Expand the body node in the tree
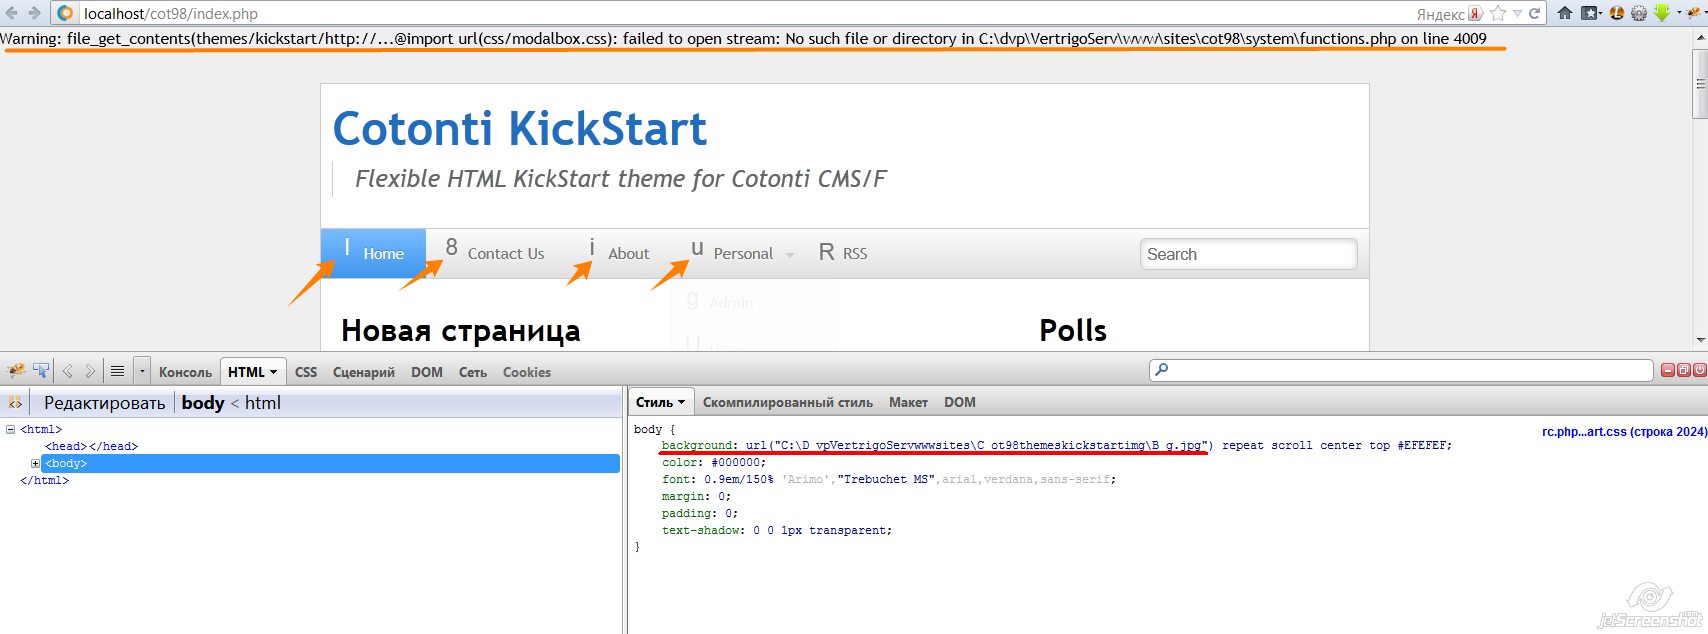This screenshot has width=1708, height=634. 35,464
